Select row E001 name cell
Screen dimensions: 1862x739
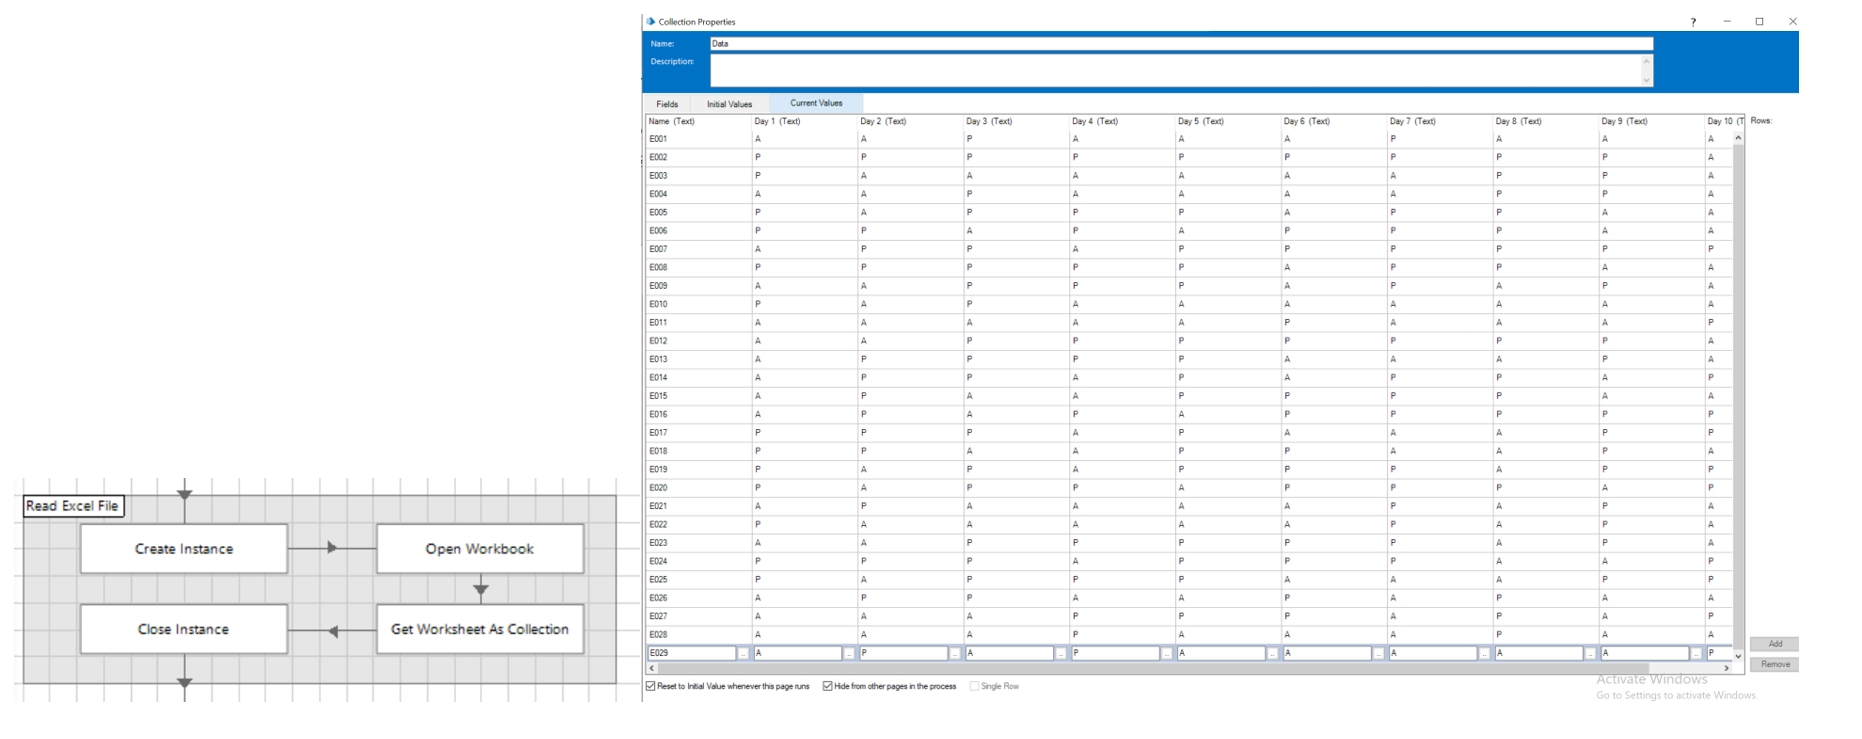(x=698, y=139)
